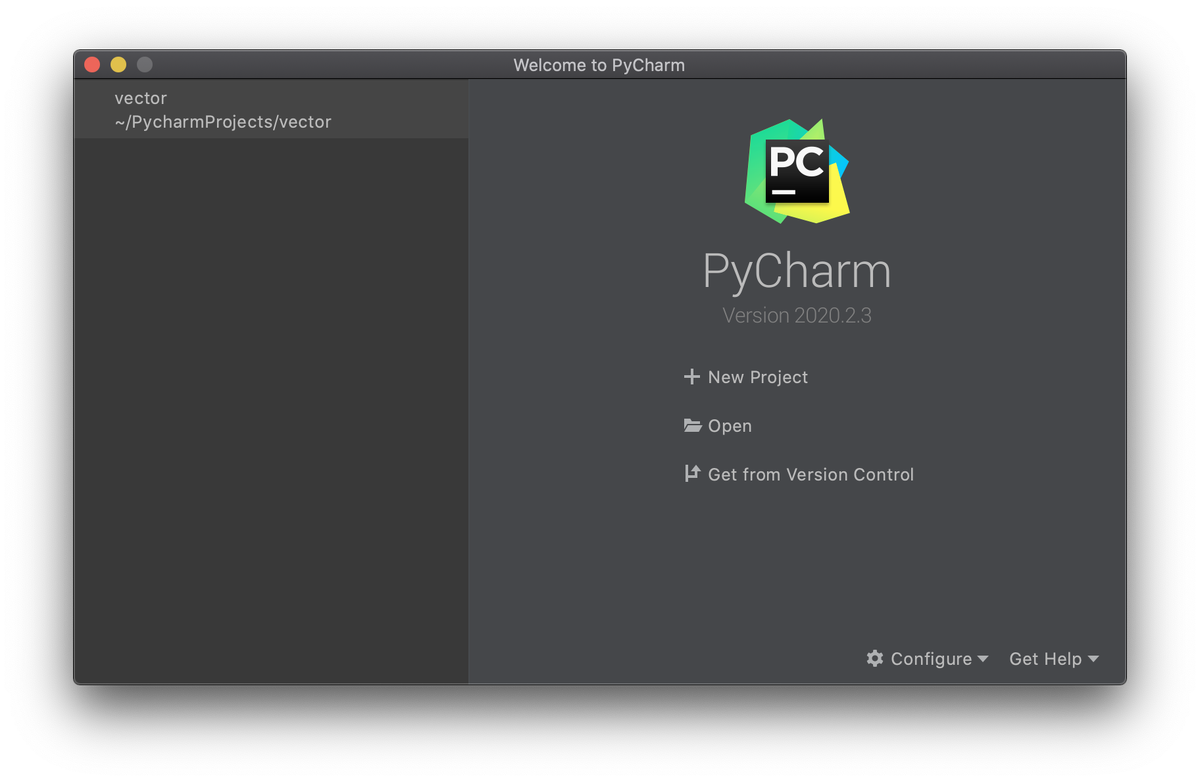Open an existing project
Viewport: 1200px width, 782px height.
(718, 426)
